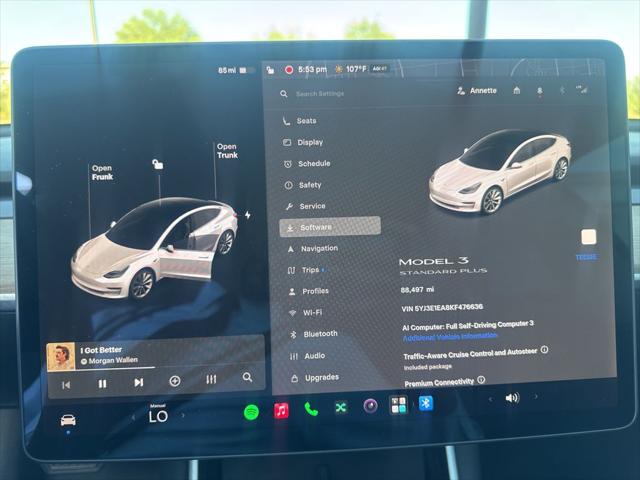Tap the notifications bell icon beside HomeLink
Viewport: 640px width, 480px height.
[x=540, y=91]
